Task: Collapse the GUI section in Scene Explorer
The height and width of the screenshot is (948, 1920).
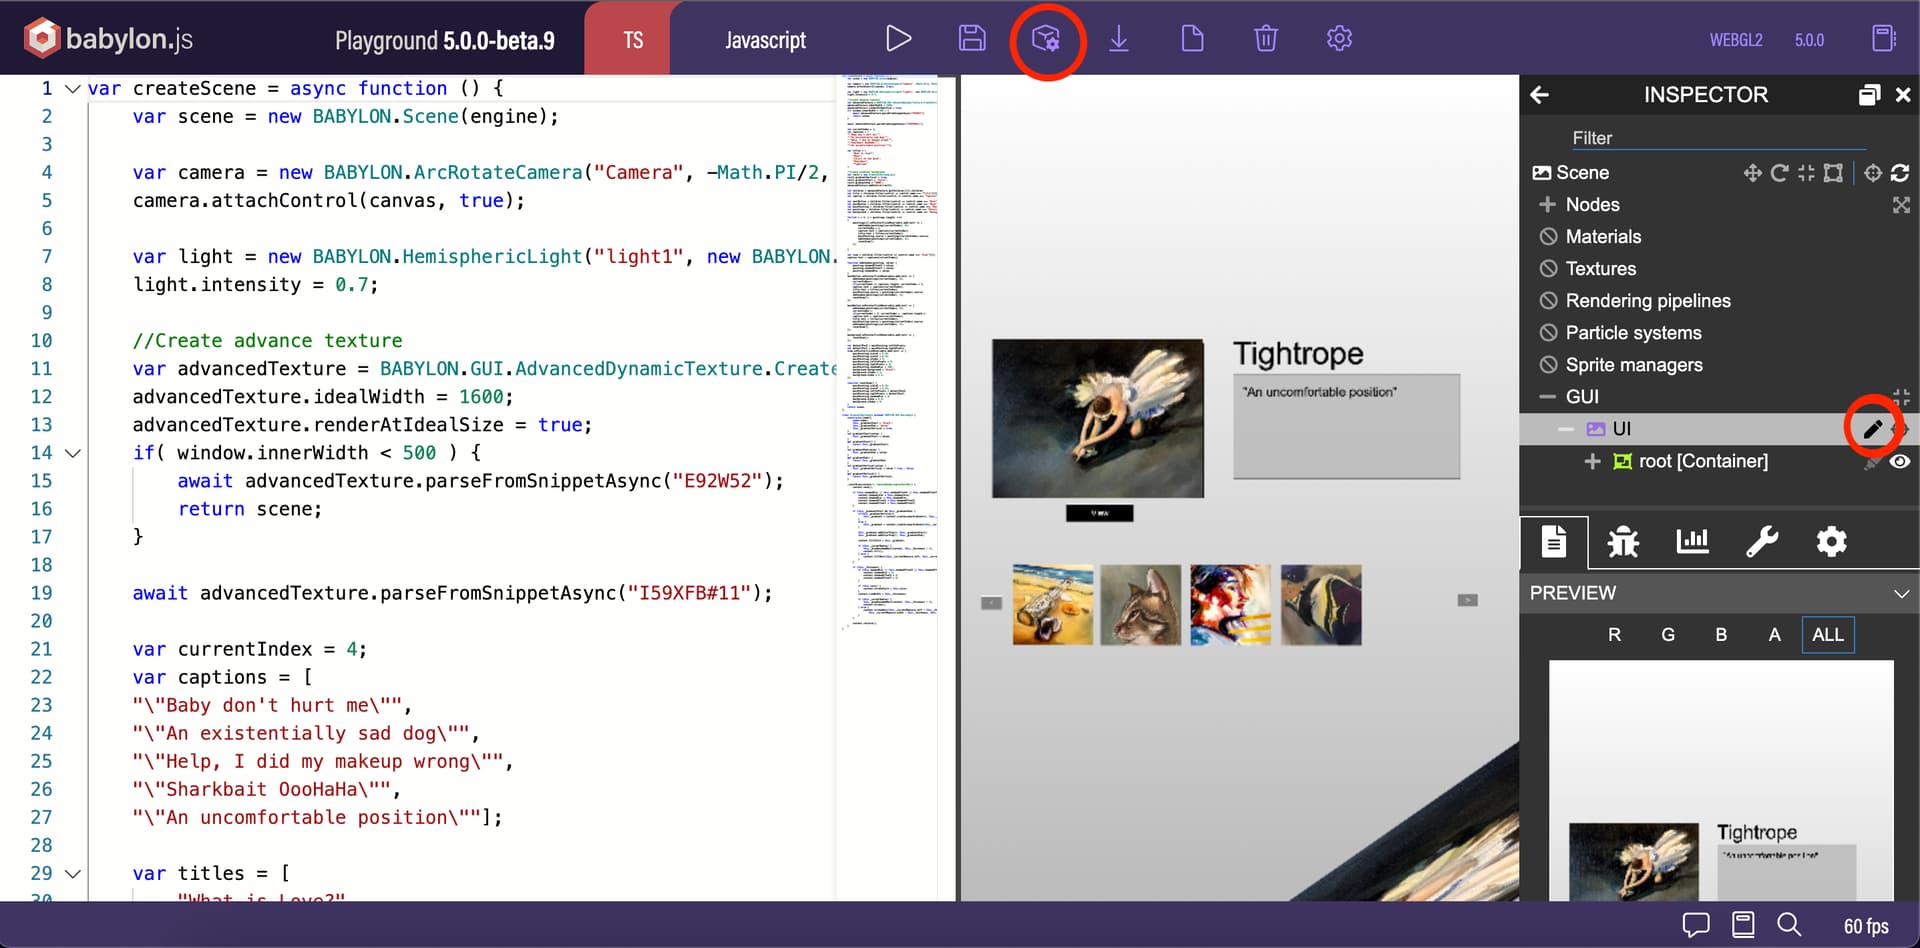Action: (1545, 397)
